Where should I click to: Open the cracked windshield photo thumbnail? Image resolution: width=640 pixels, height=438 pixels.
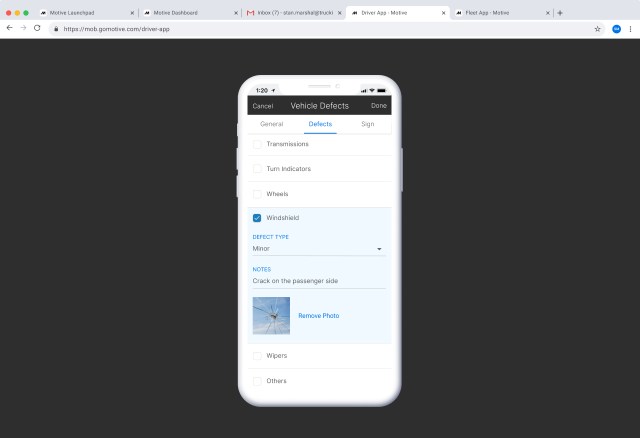coord(271,315)
